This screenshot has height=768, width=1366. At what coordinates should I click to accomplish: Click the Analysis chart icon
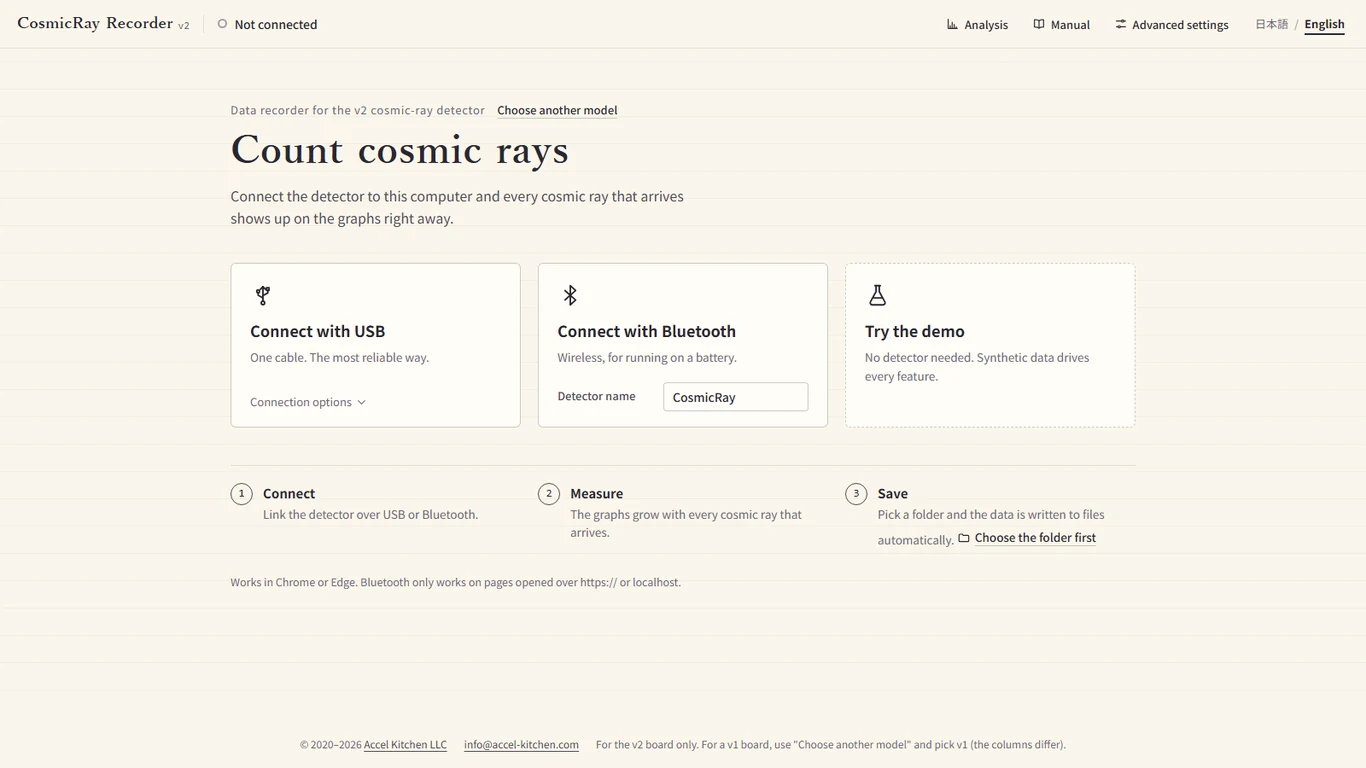pos(952,24)
